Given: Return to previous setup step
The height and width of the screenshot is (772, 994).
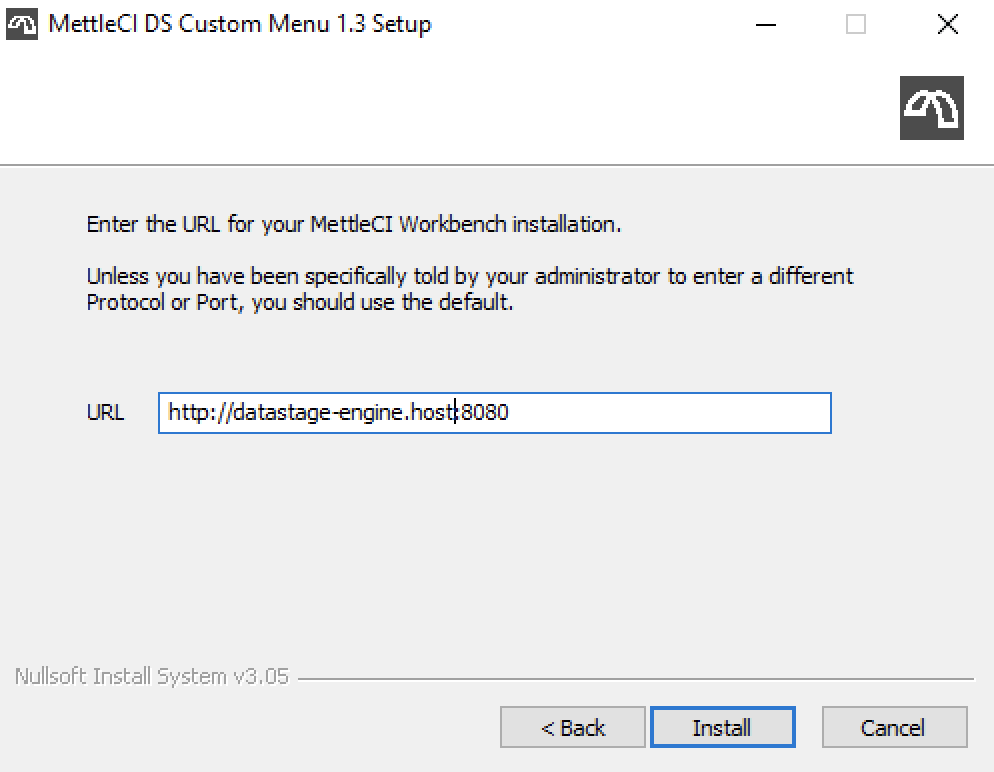Looking at the screenshot, I should (x=572, y=728).
